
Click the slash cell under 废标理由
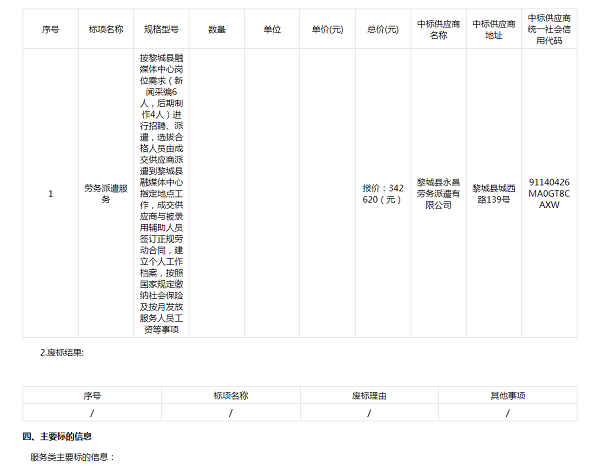(368, 412)
